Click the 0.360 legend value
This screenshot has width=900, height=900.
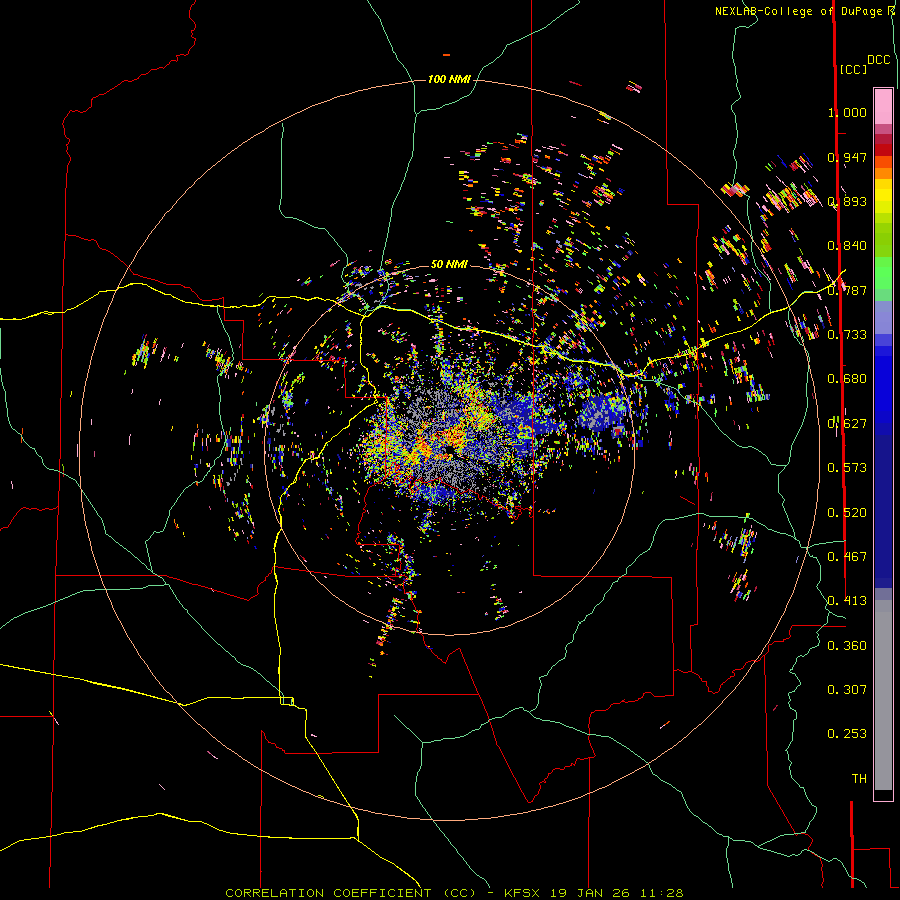click(847, 646)
